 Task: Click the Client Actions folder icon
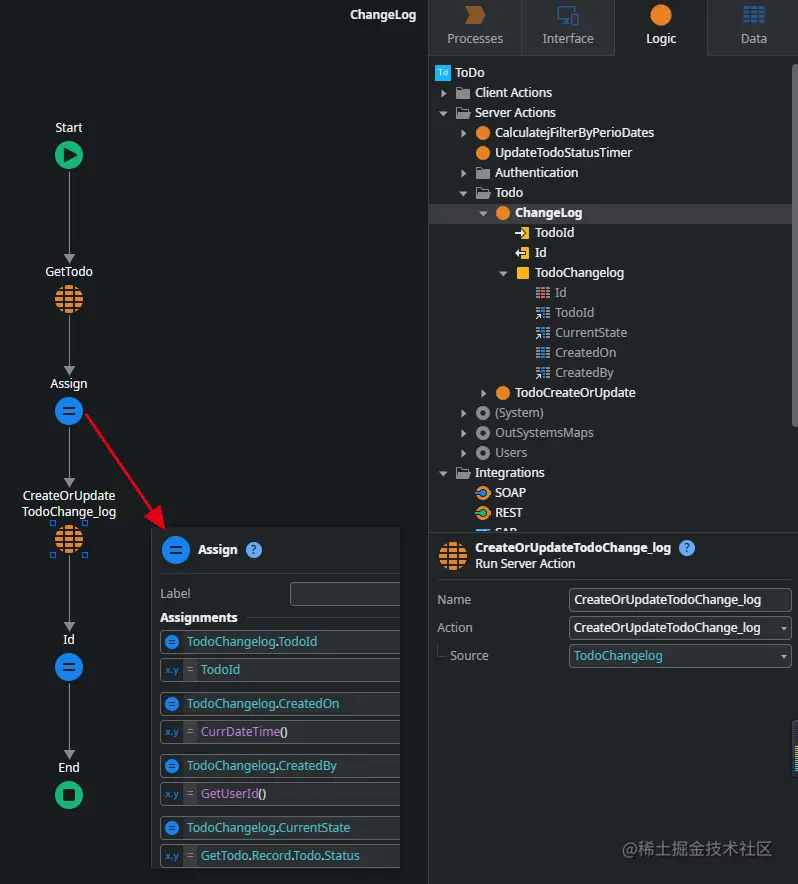pyautogui.click(x=463, y=92)
